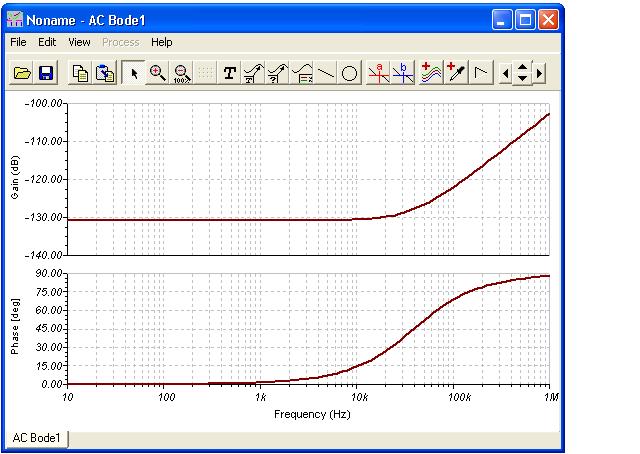Pick the eyedropper post-processor tool
The width and height of the screenshot is (640, 454).
coord(456,73)
